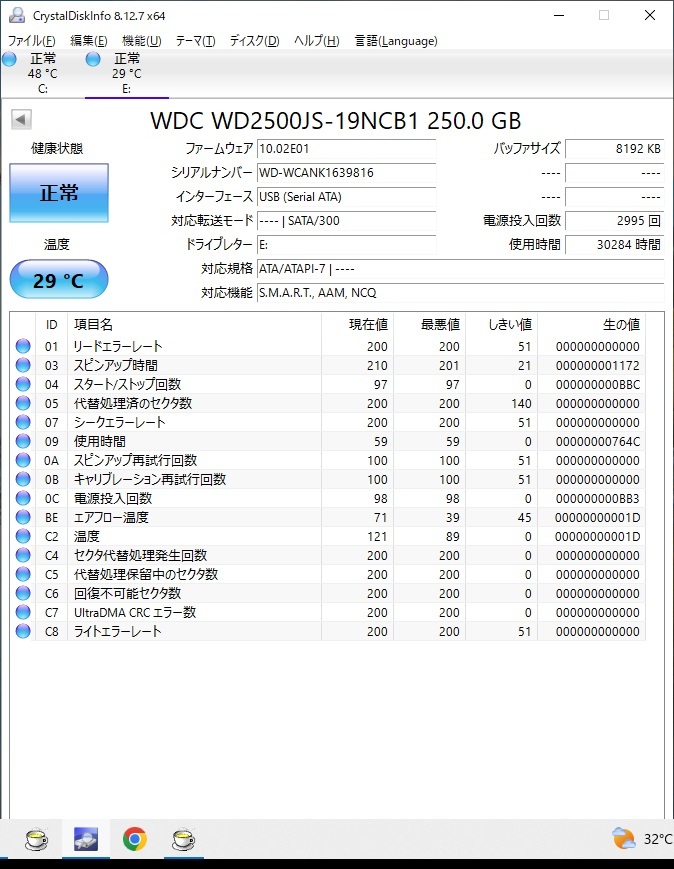The image size is (674, 869).
Task: Click status dot for スピンアップ再試行回数 row
Action: coord(23,460)
